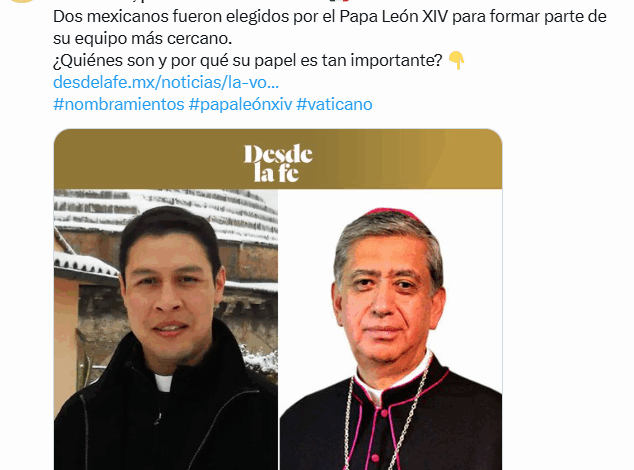Open the left photo of the priest
Screen dimensions: 634x470
point(166,330)
